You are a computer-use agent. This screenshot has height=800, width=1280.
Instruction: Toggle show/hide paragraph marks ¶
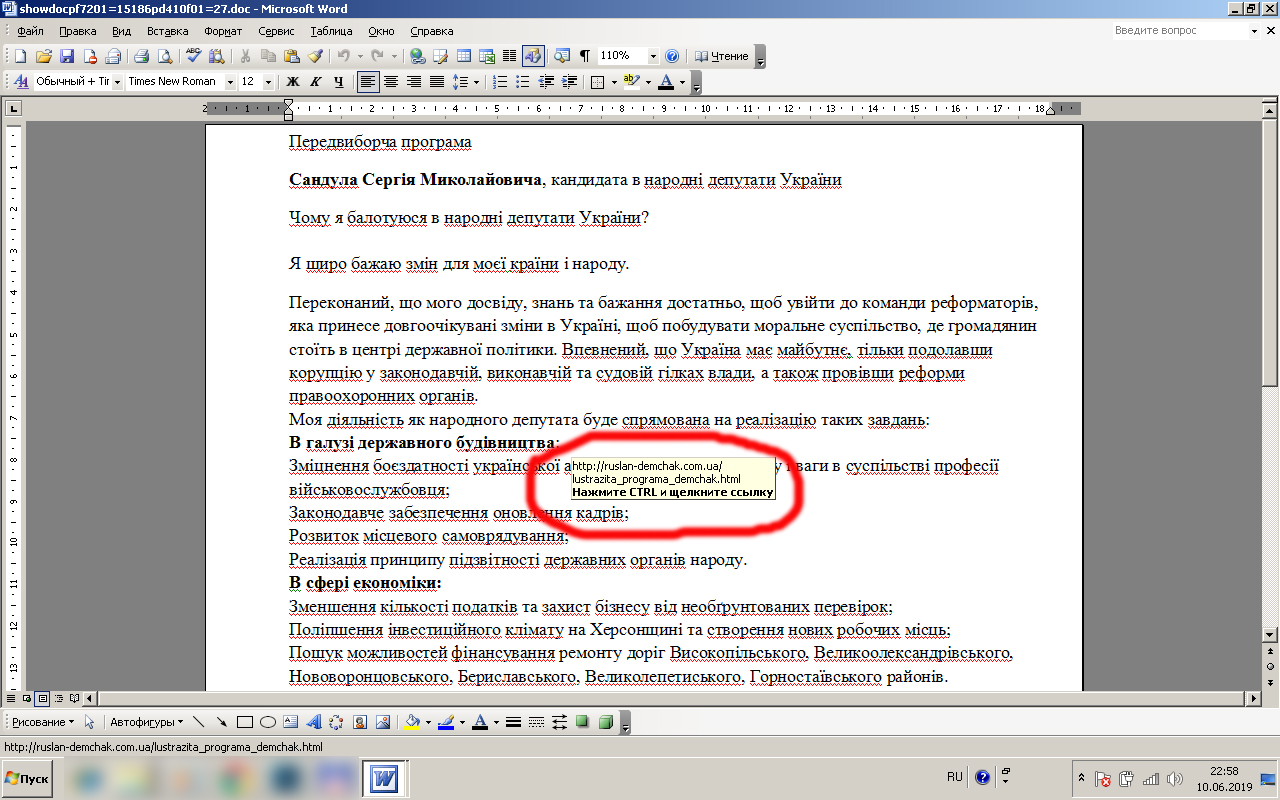point(585,56)
